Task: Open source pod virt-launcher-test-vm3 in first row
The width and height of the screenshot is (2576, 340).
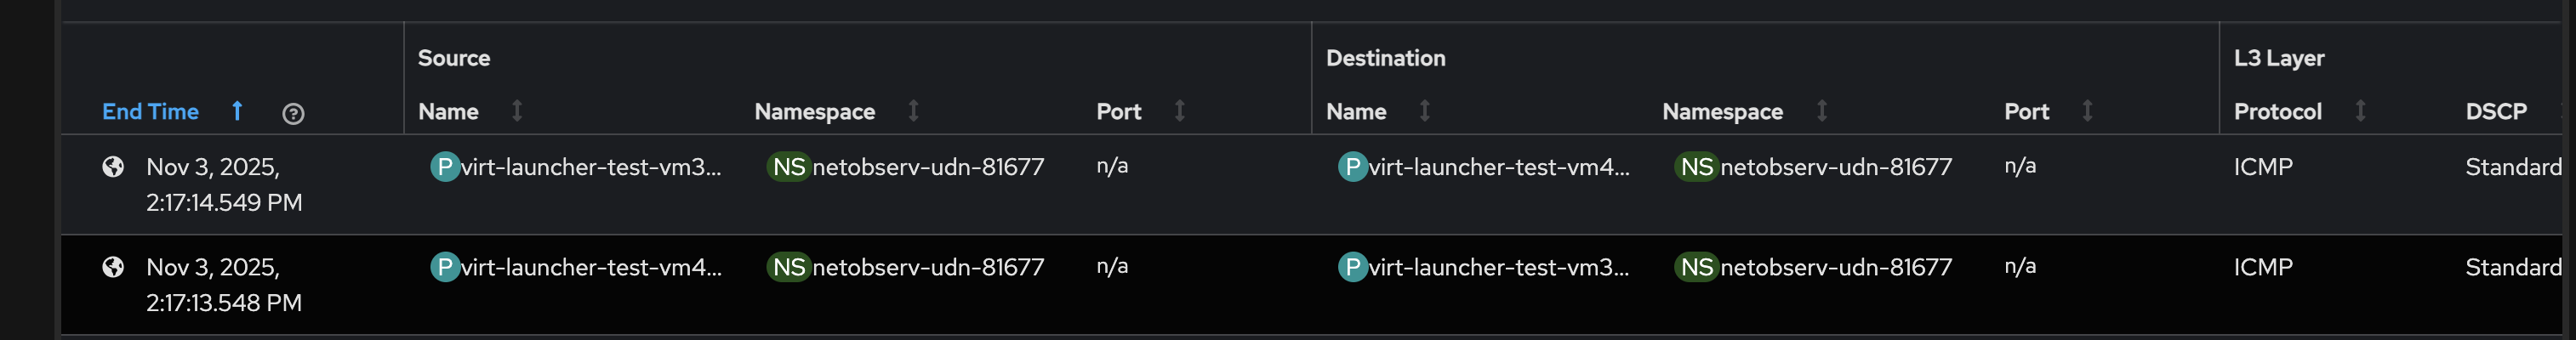Action: 590,167
